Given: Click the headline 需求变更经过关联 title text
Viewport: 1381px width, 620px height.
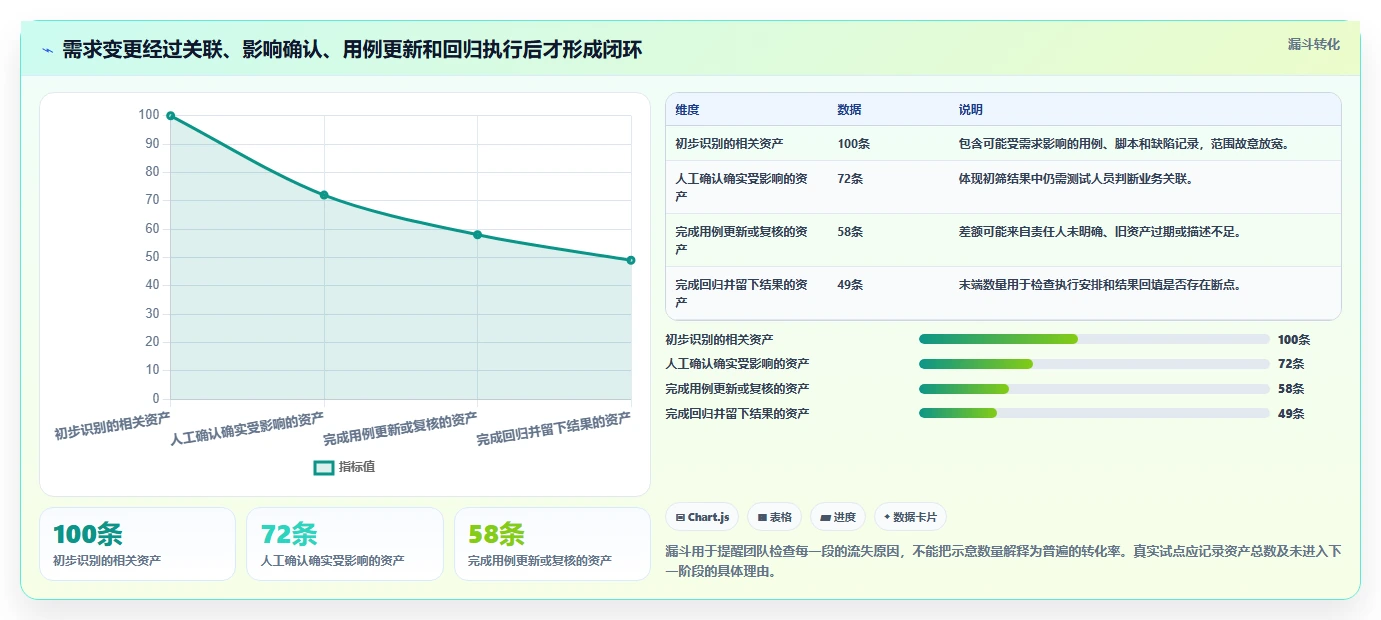Looking at the screenshot, I should point(352,50).
